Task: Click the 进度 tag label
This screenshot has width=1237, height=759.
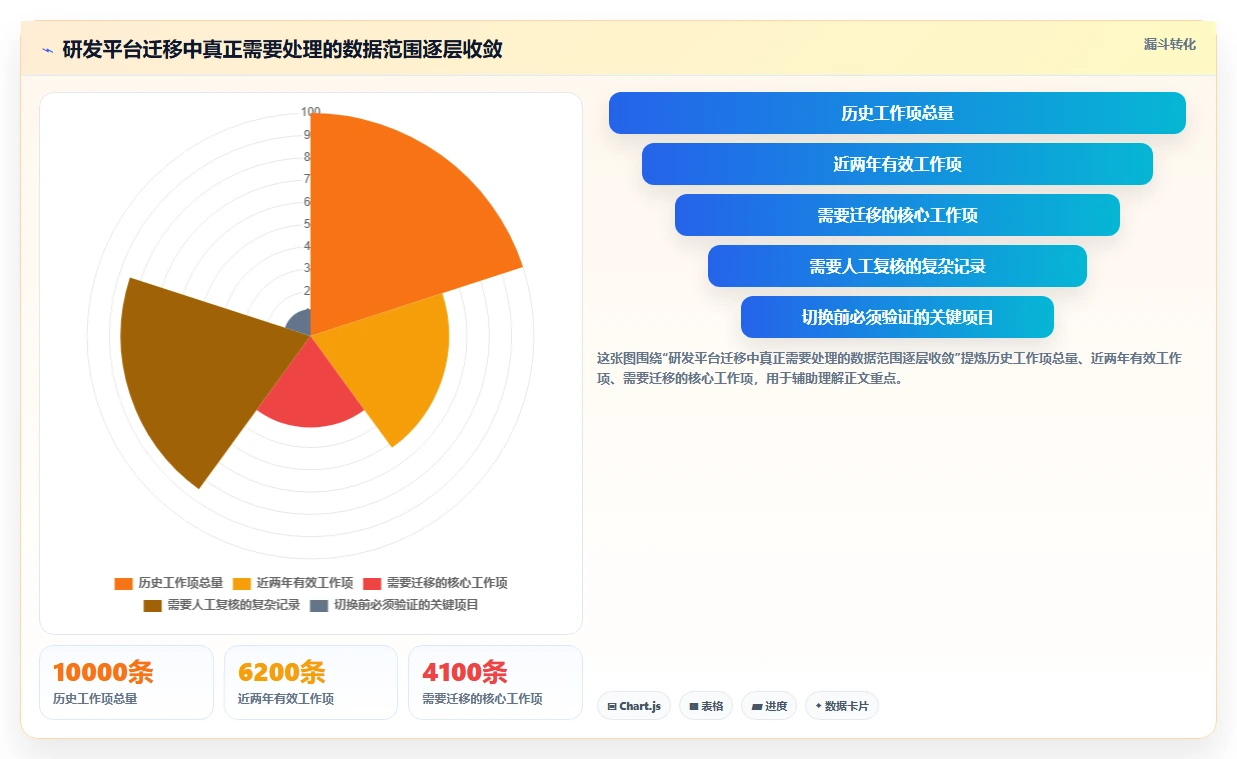Action: tap(776, 706)
